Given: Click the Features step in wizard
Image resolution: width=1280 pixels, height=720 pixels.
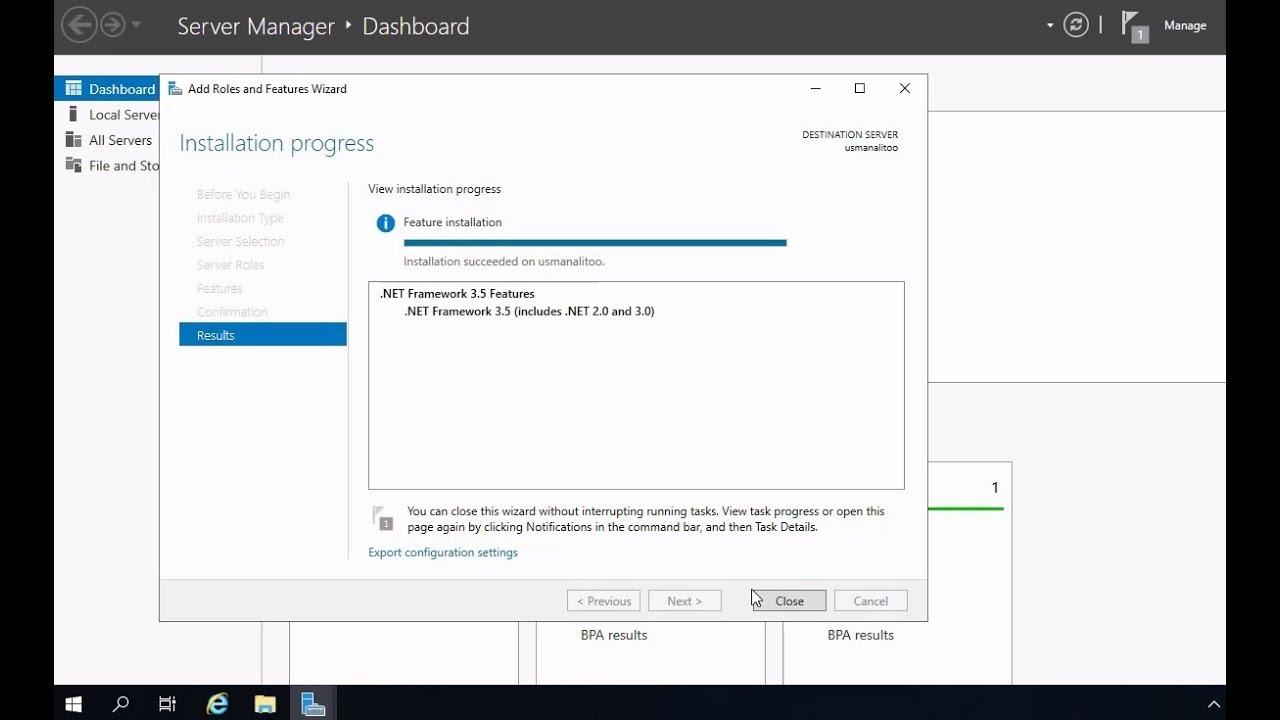Looking at the screenshot, I should [219, 289].
